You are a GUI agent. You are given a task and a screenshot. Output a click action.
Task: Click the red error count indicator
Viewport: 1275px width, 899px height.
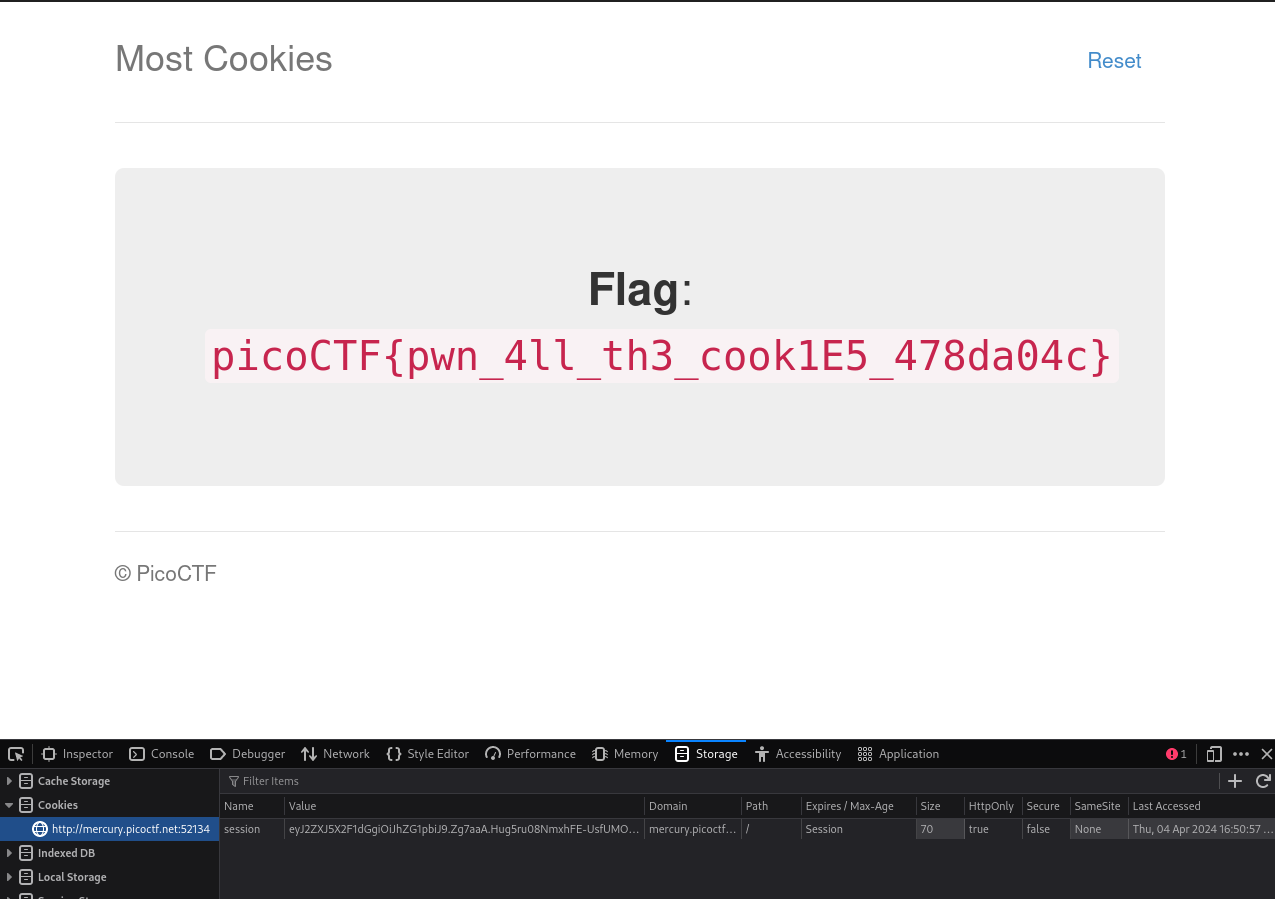(x=1176, y=754)
